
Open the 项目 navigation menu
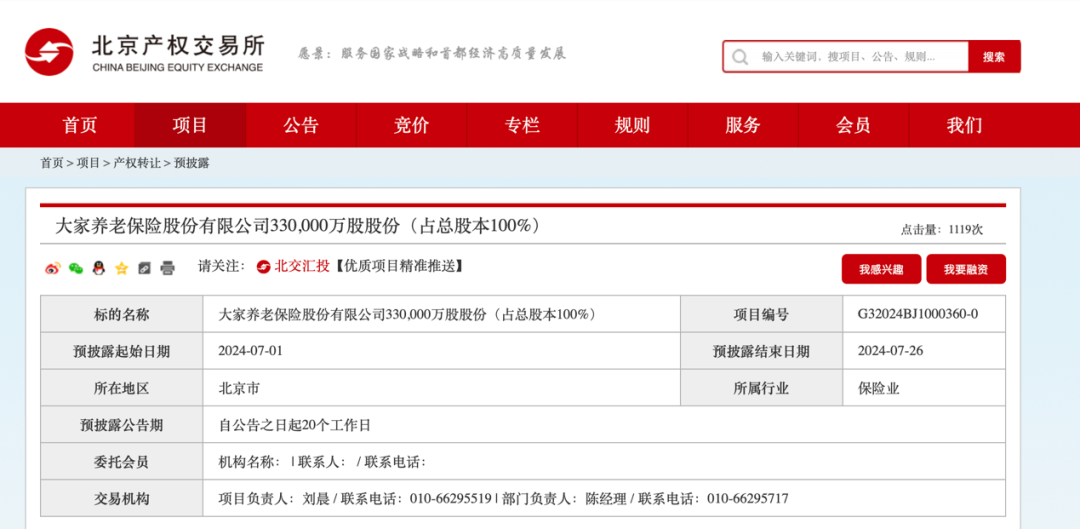click(x=190, y=125)
